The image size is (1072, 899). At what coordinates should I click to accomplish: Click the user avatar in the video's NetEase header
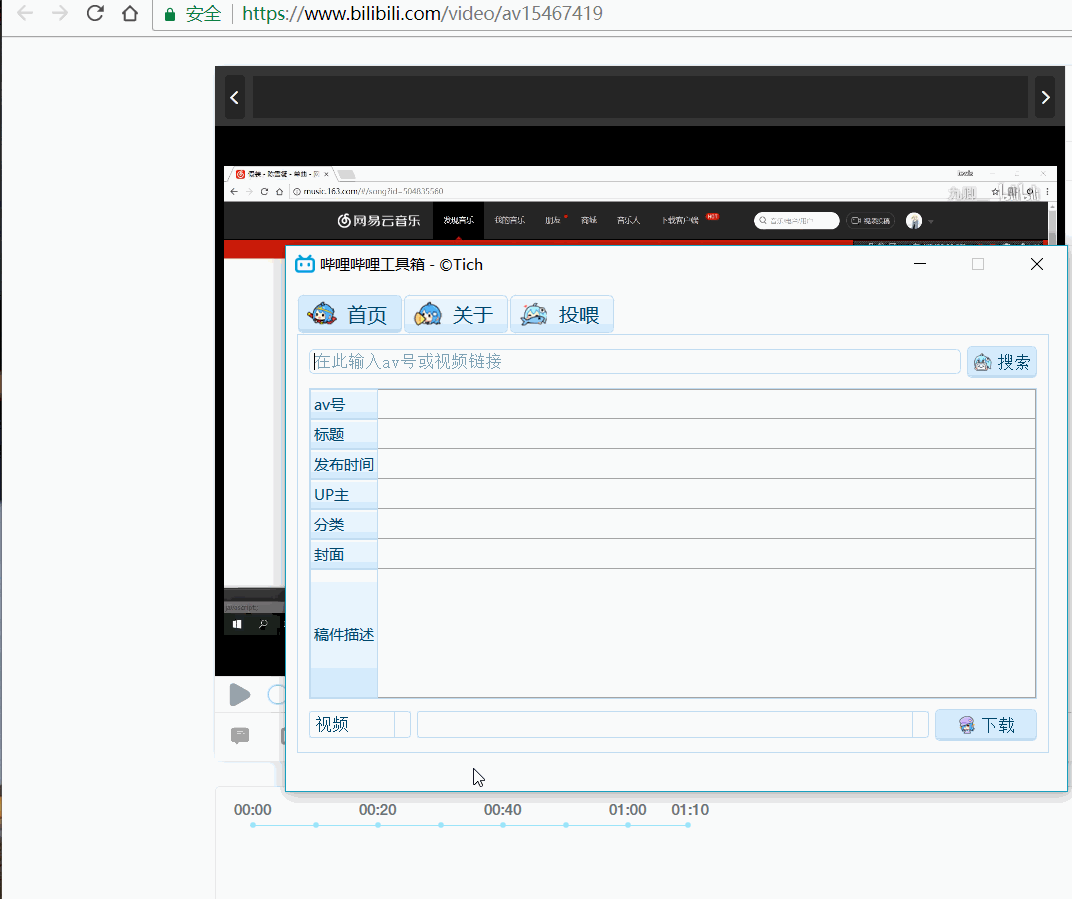point(913,220)
